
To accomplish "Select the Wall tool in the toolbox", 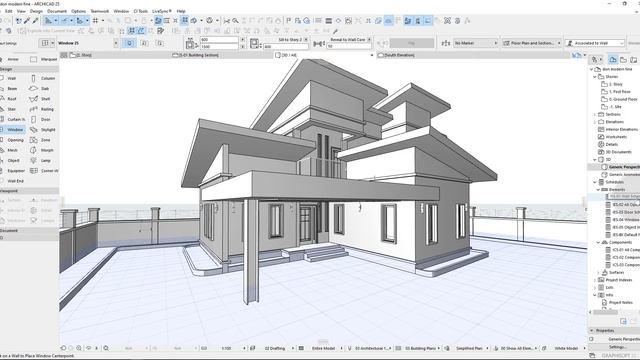I will pyautogui.click(x=11, y=78).
